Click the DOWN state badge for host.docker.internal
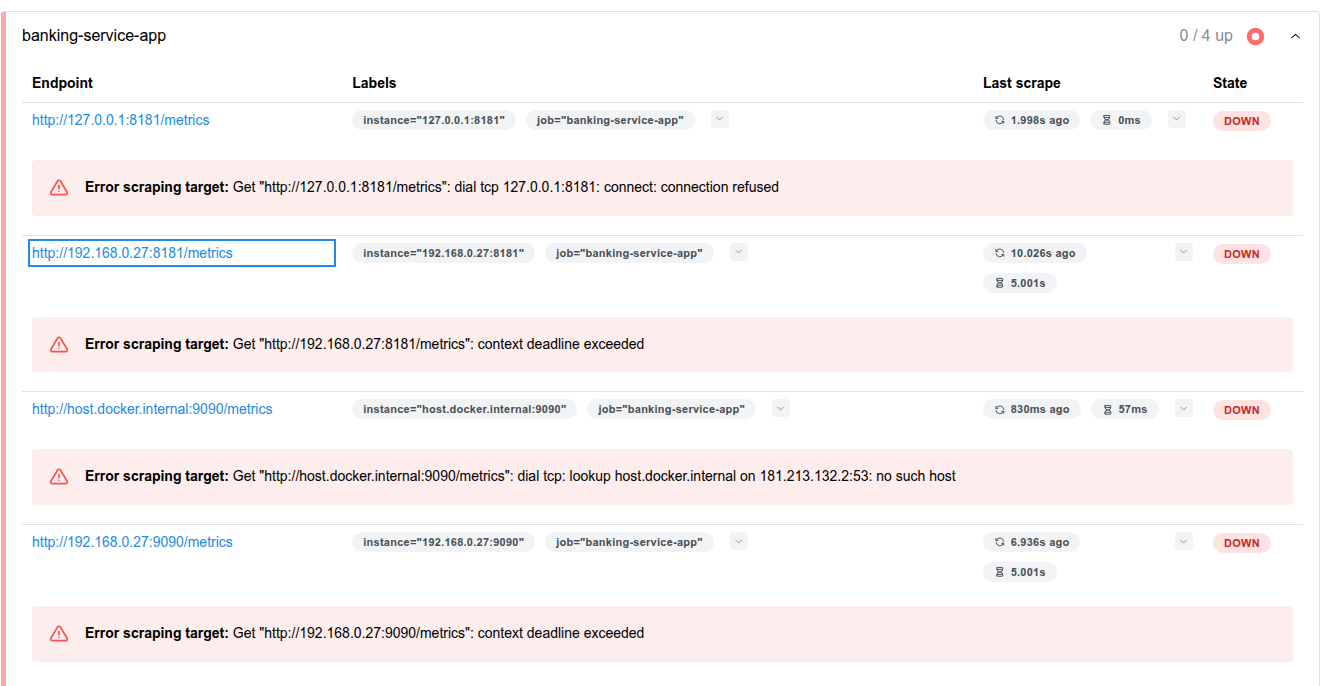The height and width of the screenshot is (686, 1324). point(1241,409)
